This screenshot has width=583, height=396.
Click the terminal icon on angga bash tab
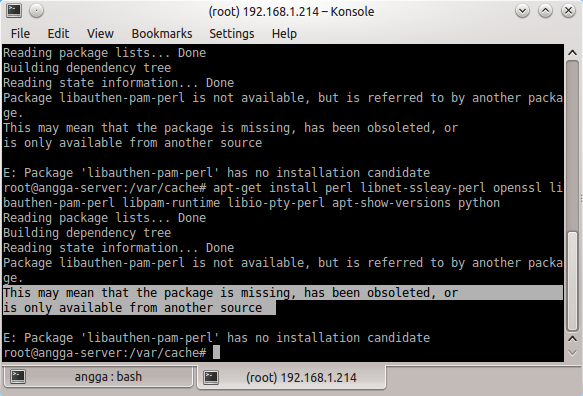point(18,376)
